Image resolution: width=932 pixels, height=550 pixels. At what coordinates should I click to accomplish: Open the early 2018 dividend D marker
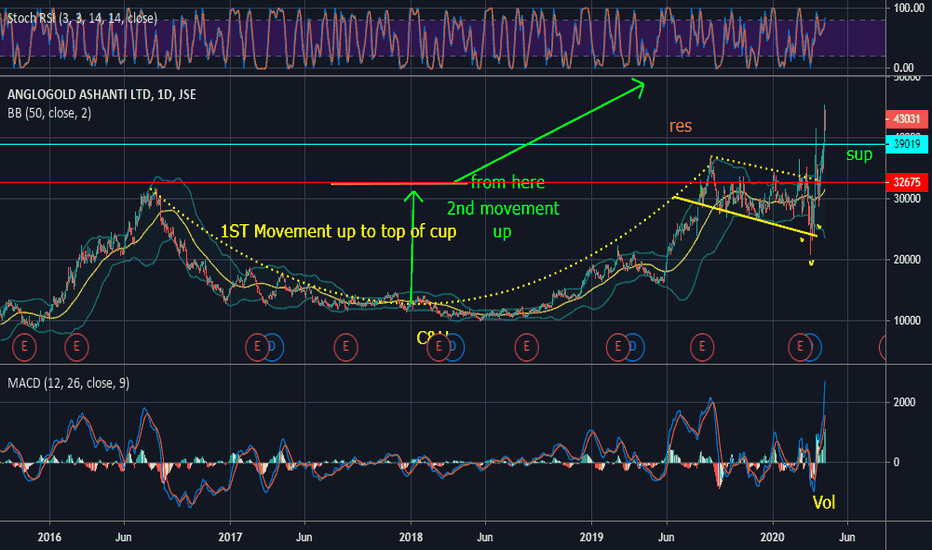click(x=455, y=347)
